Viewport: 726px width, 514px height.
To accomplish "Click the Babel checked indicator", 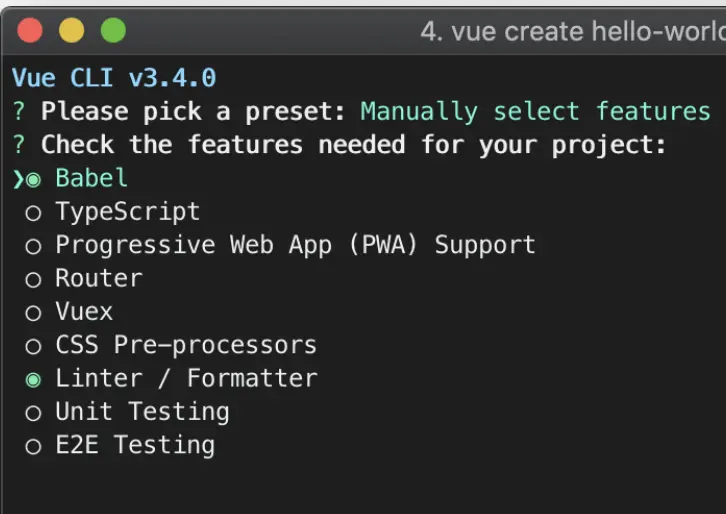I will coord(34,179).
